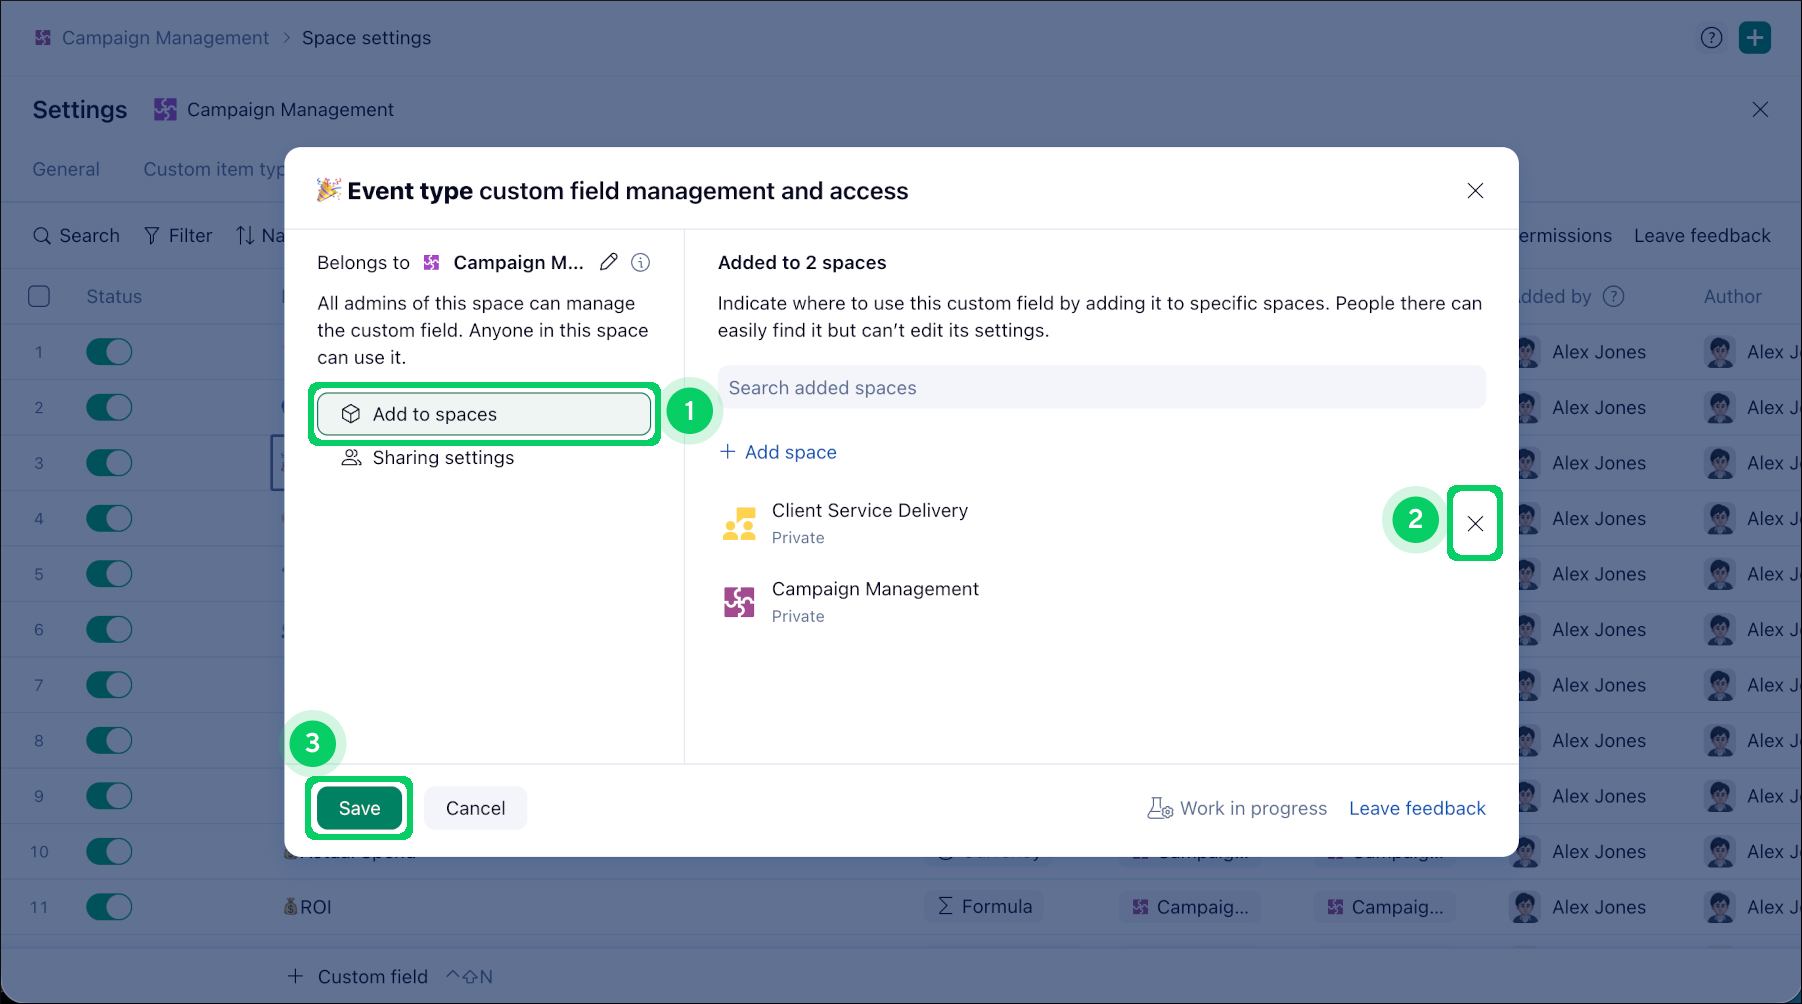The image size is (1802, 1004).
Task: Toggle status switch in row 5
Action: click(109, 574)
